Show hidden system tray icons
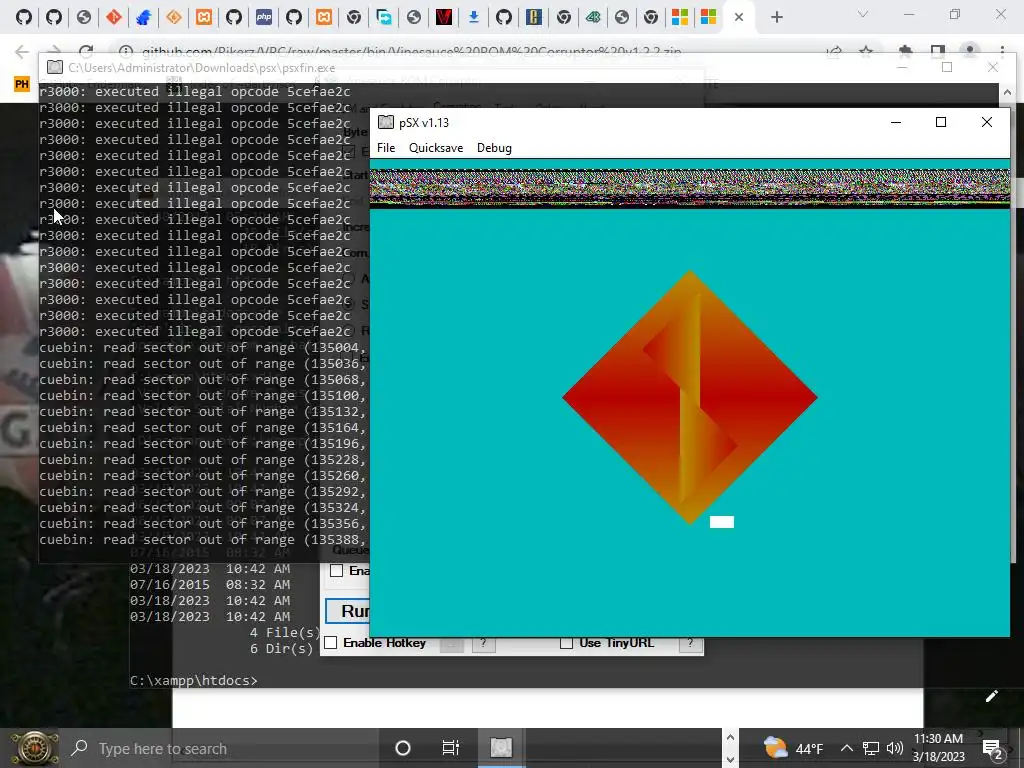 point(846,748)
